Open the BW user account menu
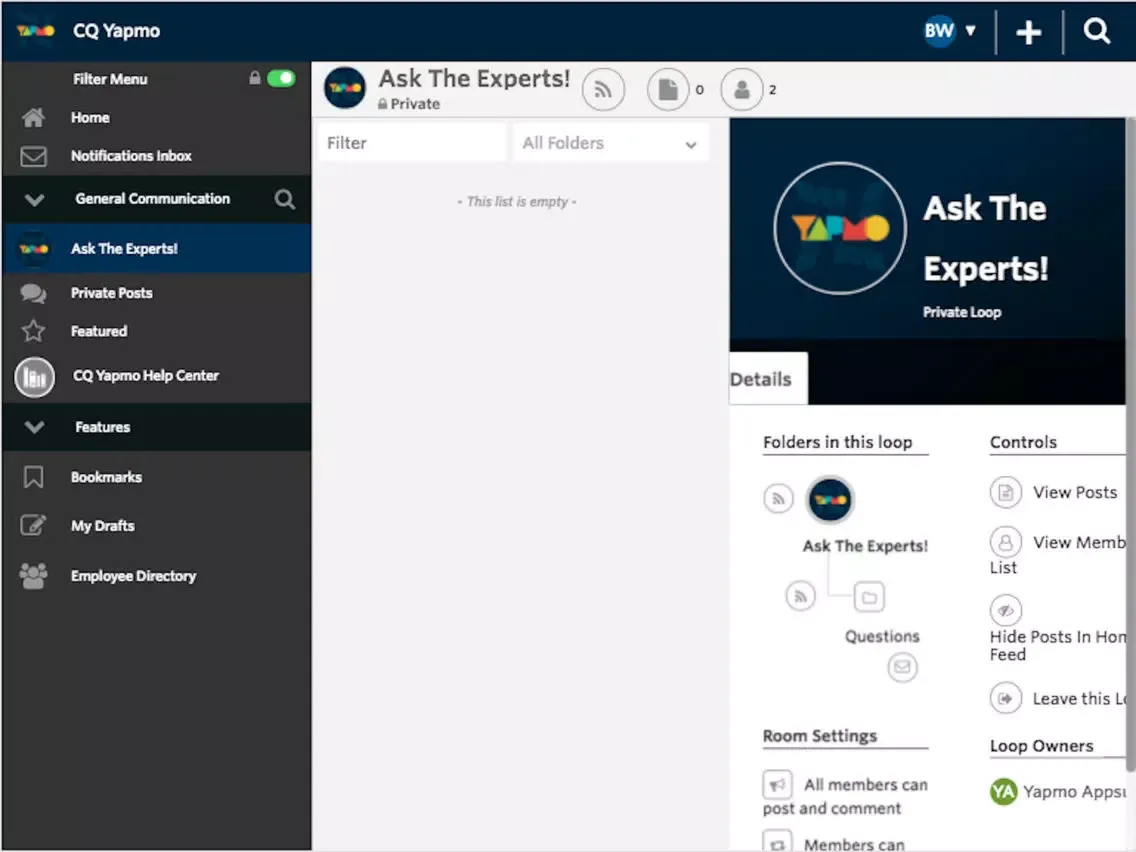This screenshot has width=1136, height=852. 949,31
